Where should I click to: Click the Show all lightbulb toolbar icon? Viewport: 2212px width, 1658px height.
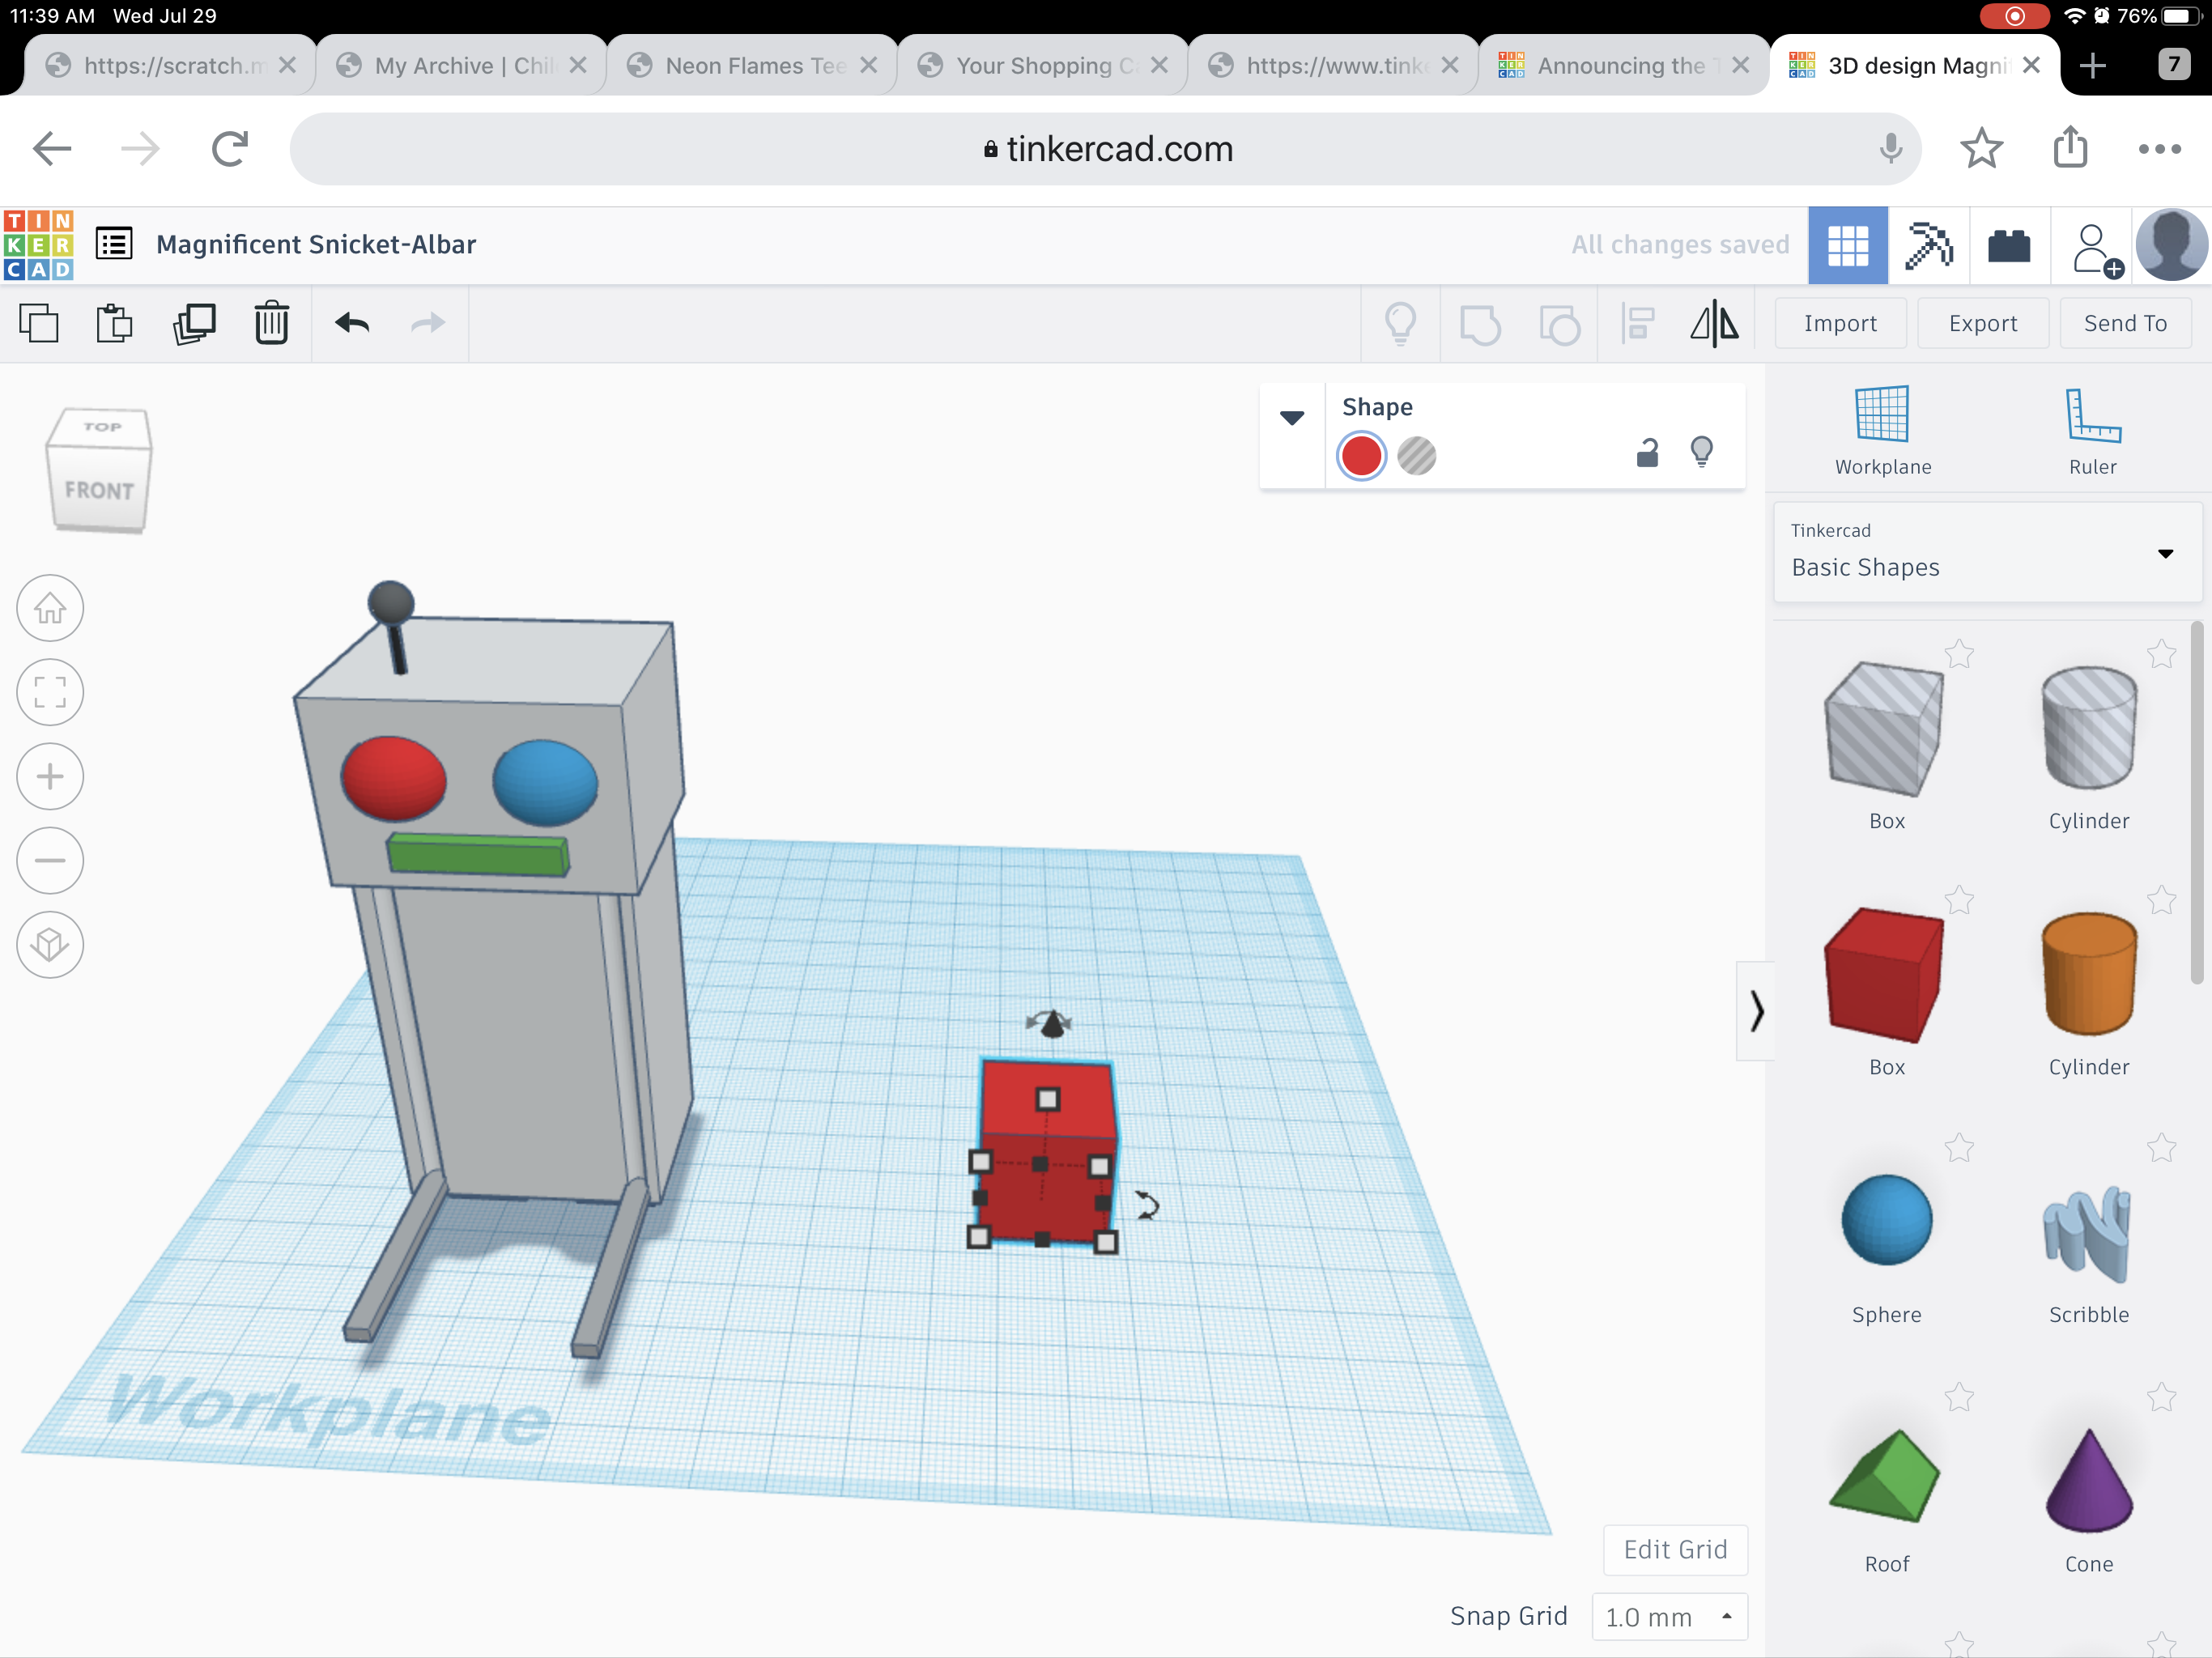[1400, 324]
